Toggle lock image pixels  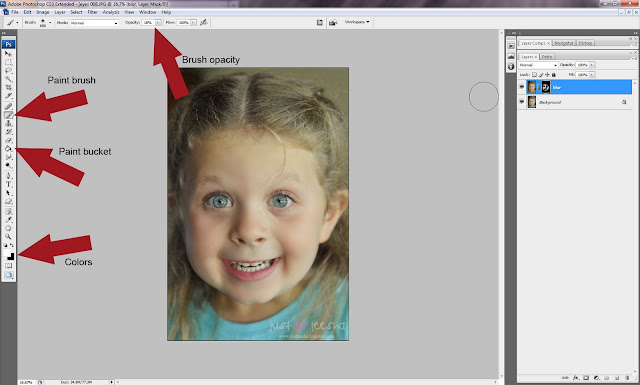click(x=541, y=75)
